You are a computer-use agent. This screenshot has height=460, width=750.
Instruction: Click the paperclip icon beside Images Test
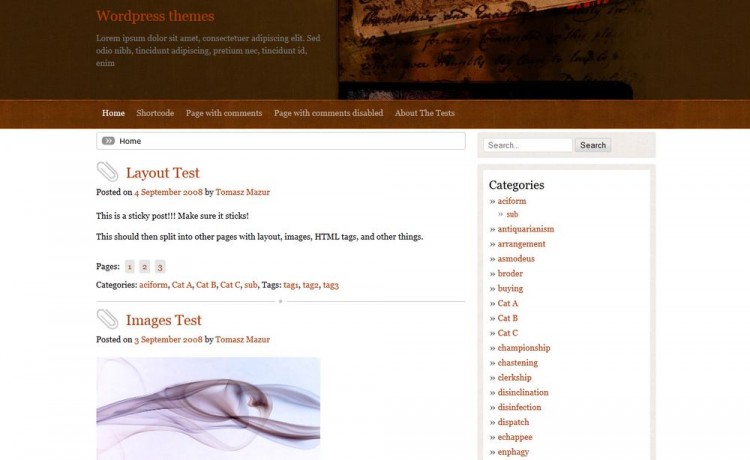[x=107, y=319]
